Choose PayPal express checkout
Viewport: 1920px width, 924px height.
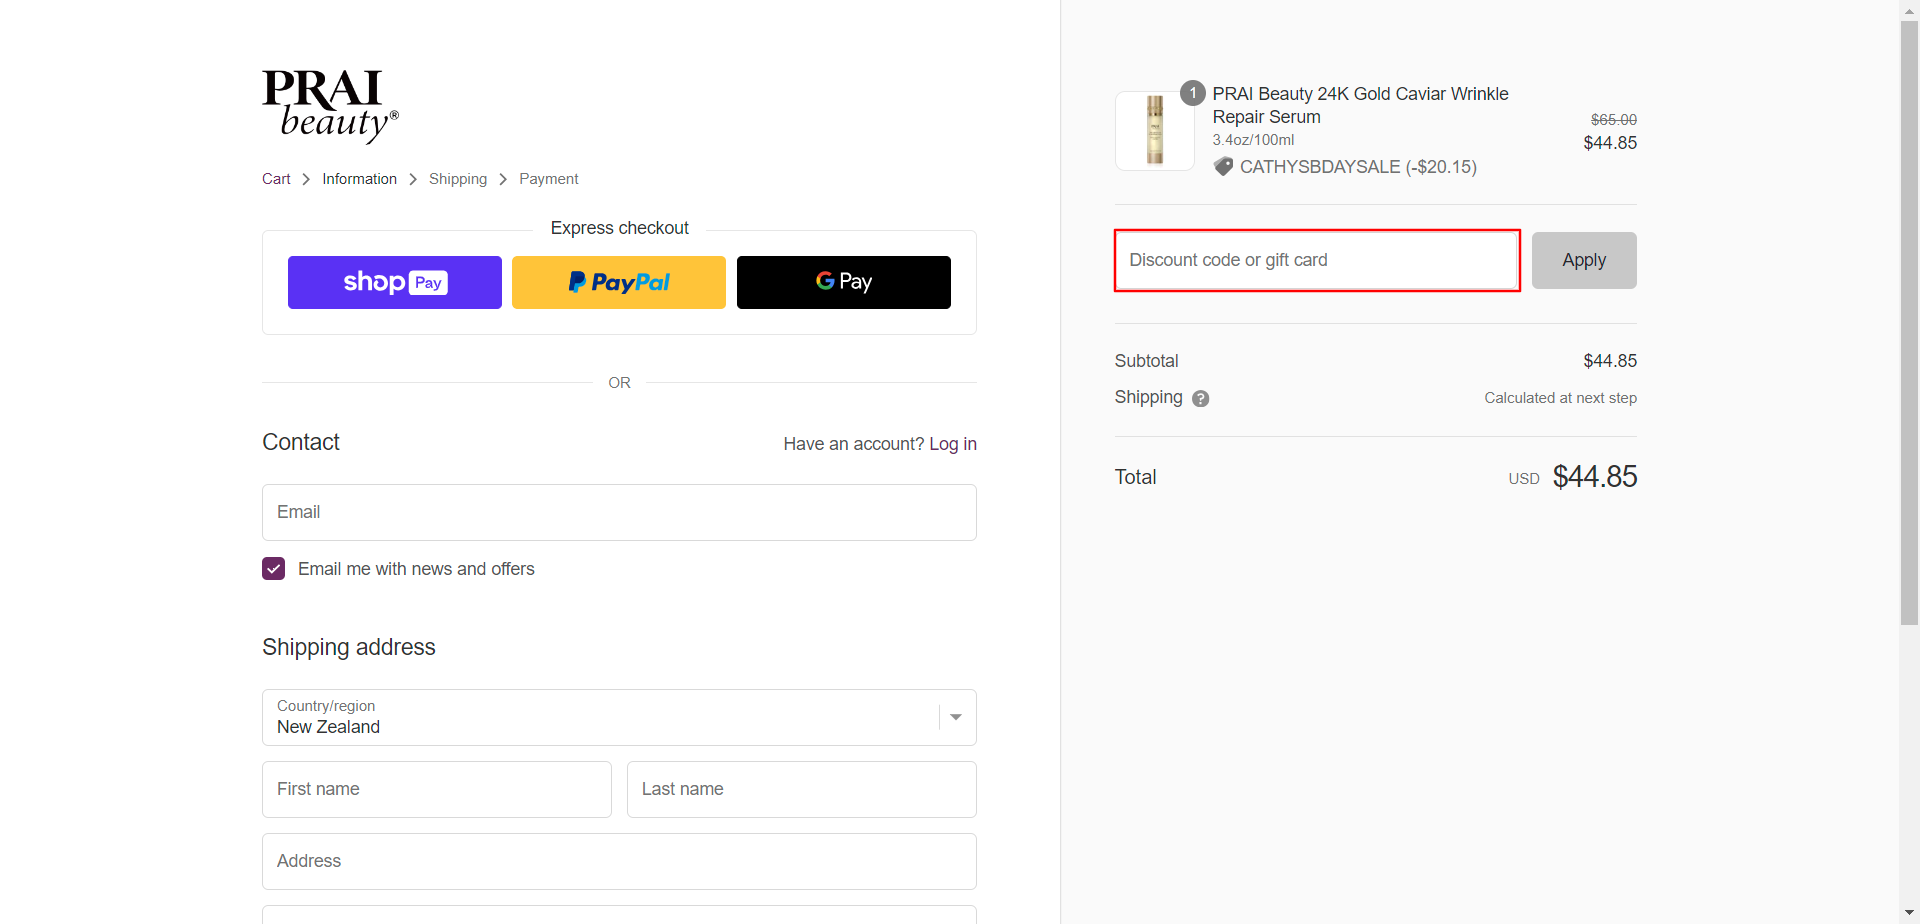(618, 283)
